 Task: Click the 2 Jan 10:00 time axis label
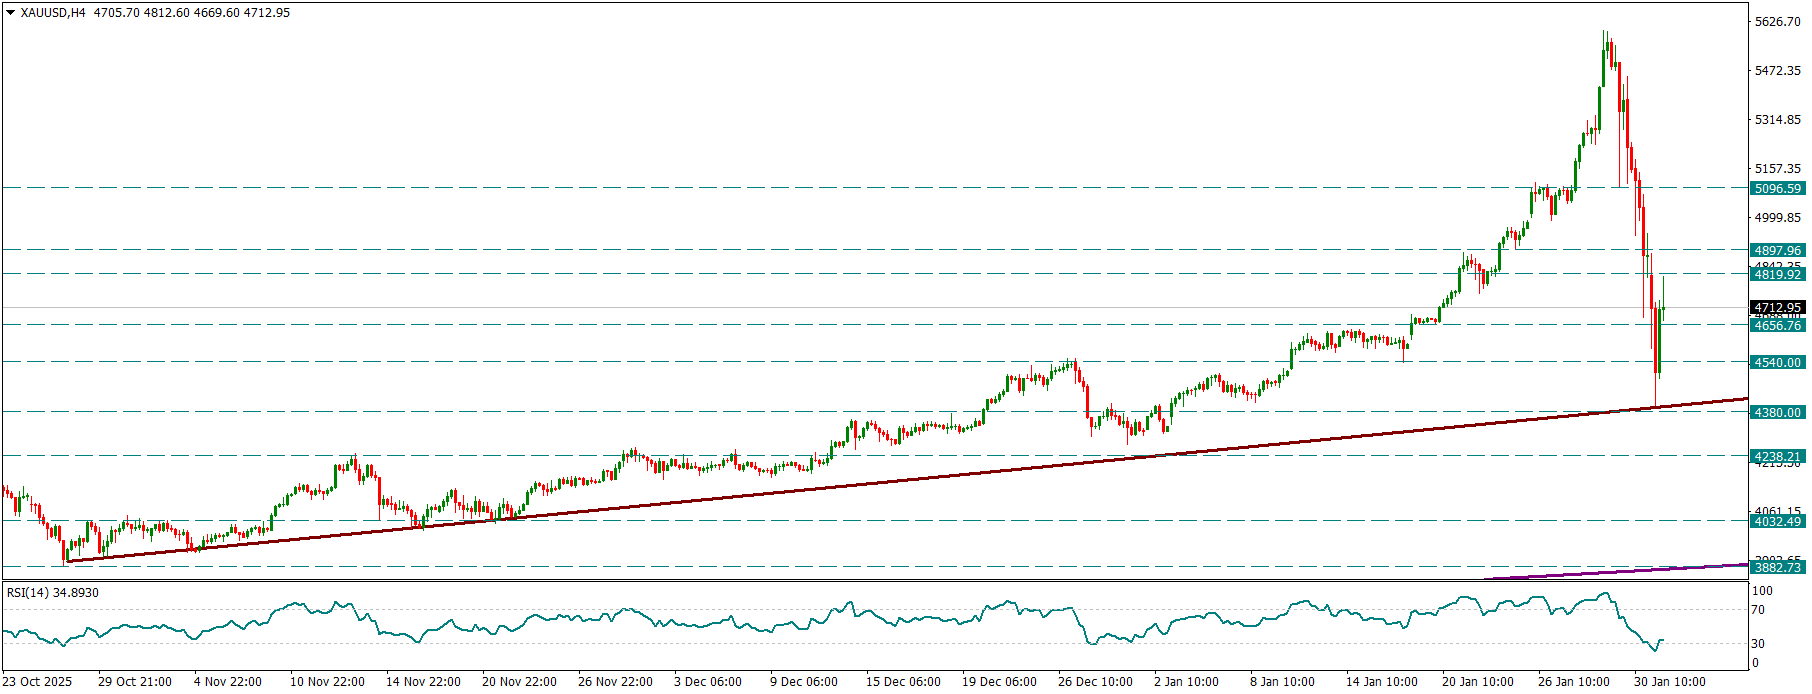pyautogui.click(x=1186, y=682)
